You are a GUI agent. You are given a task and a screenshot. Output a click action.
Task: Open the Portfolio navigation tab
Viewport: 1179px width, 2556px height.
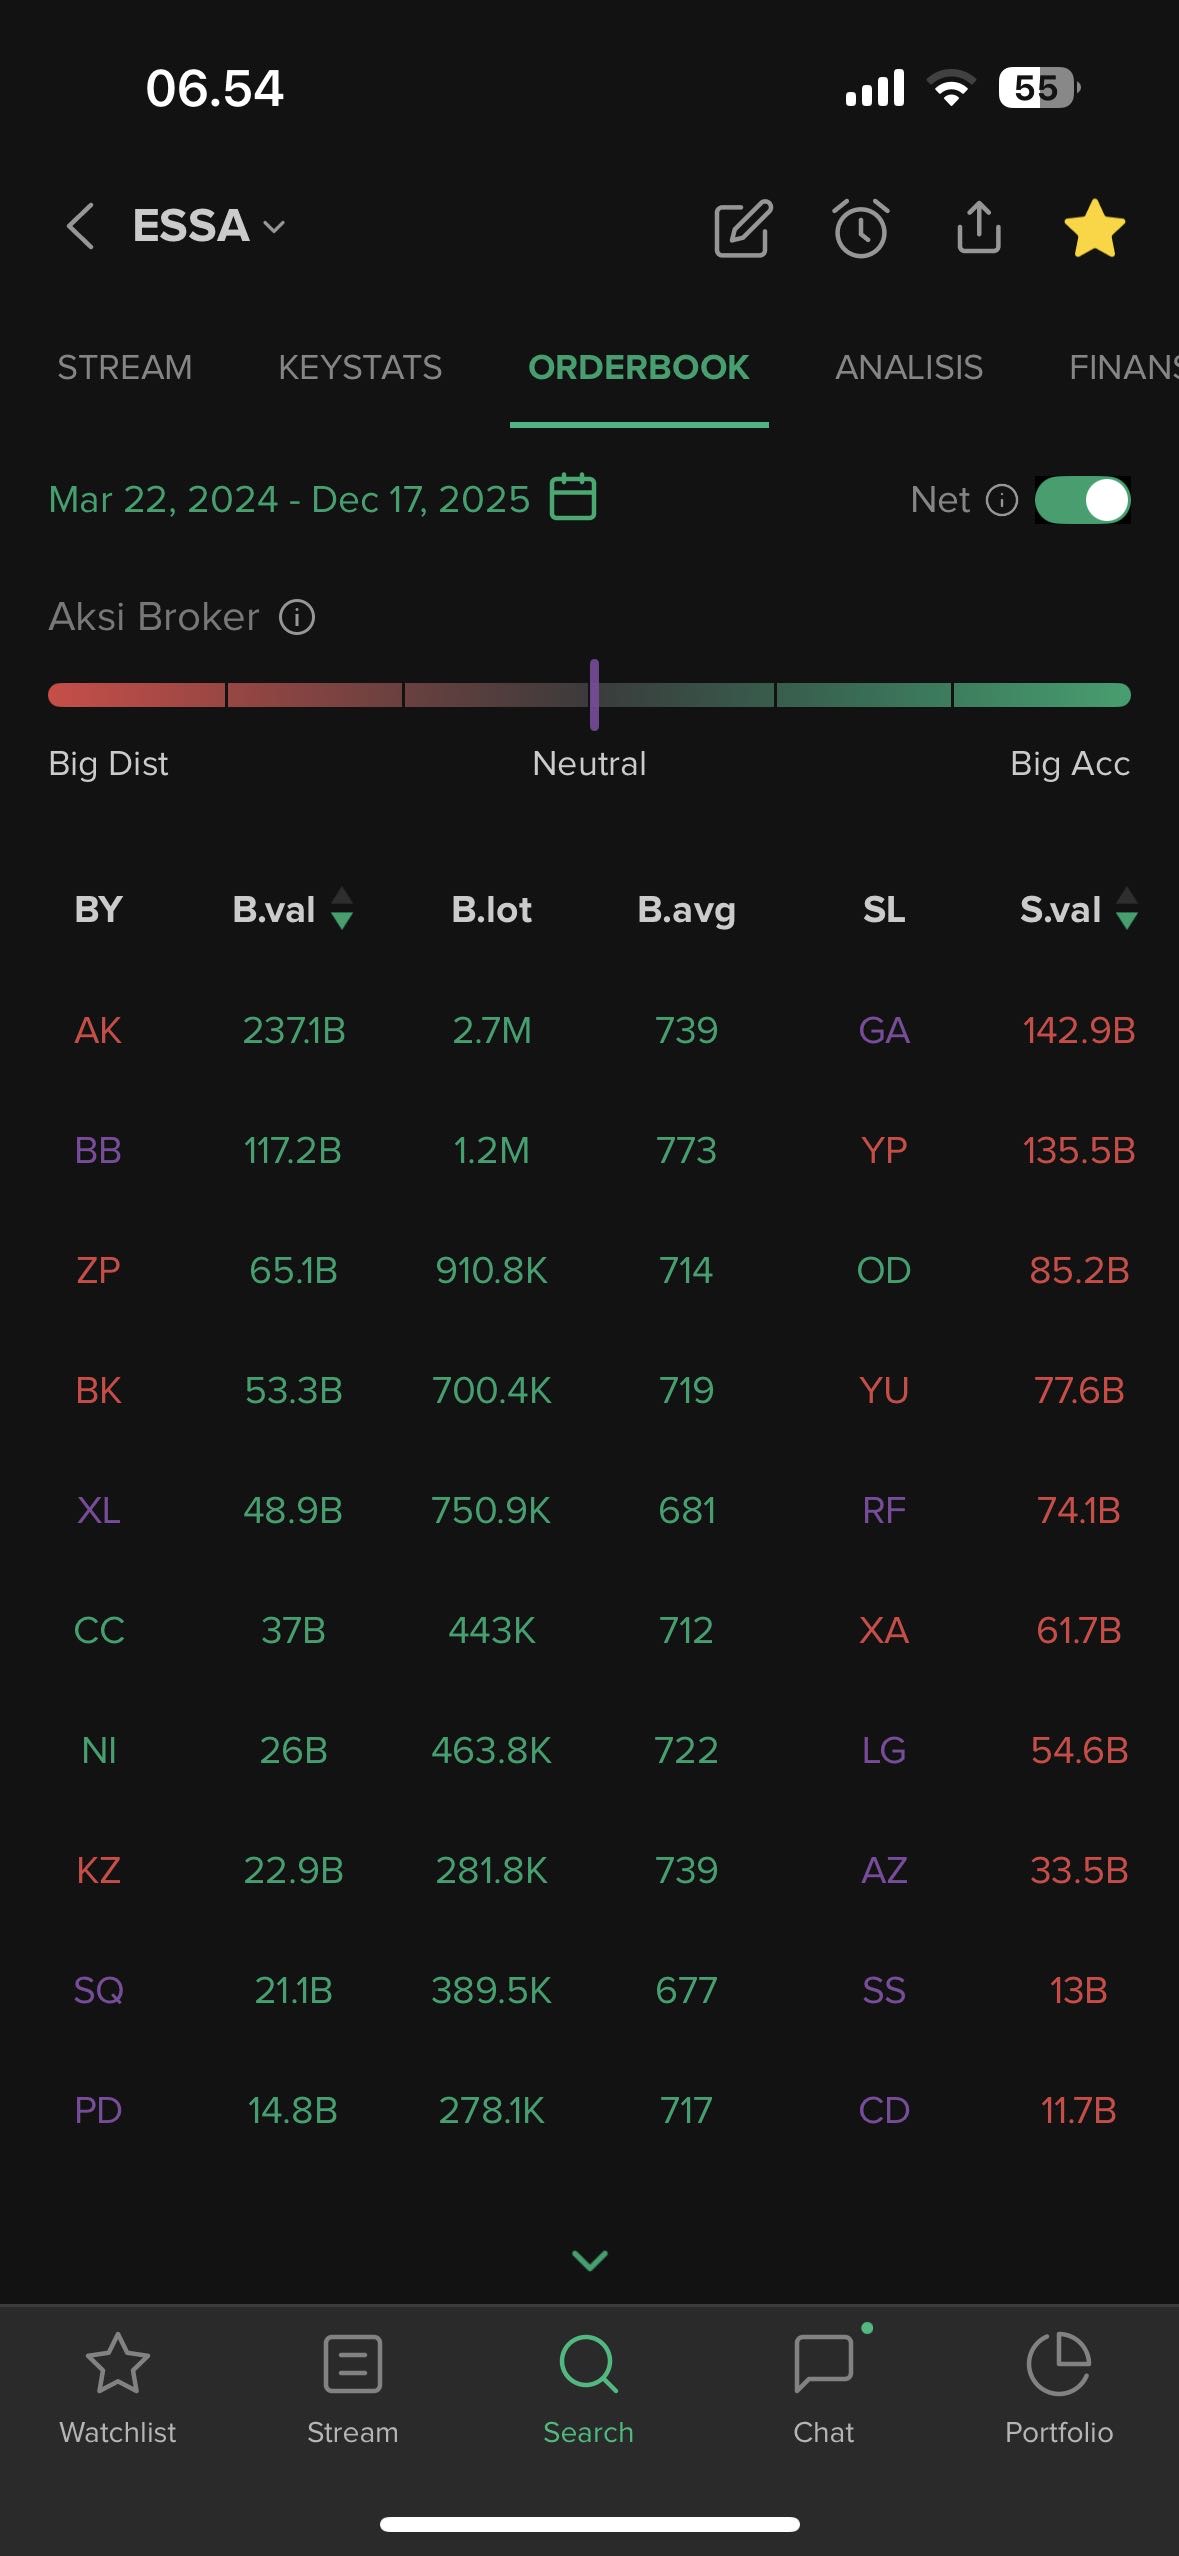pos(1058,2385)
